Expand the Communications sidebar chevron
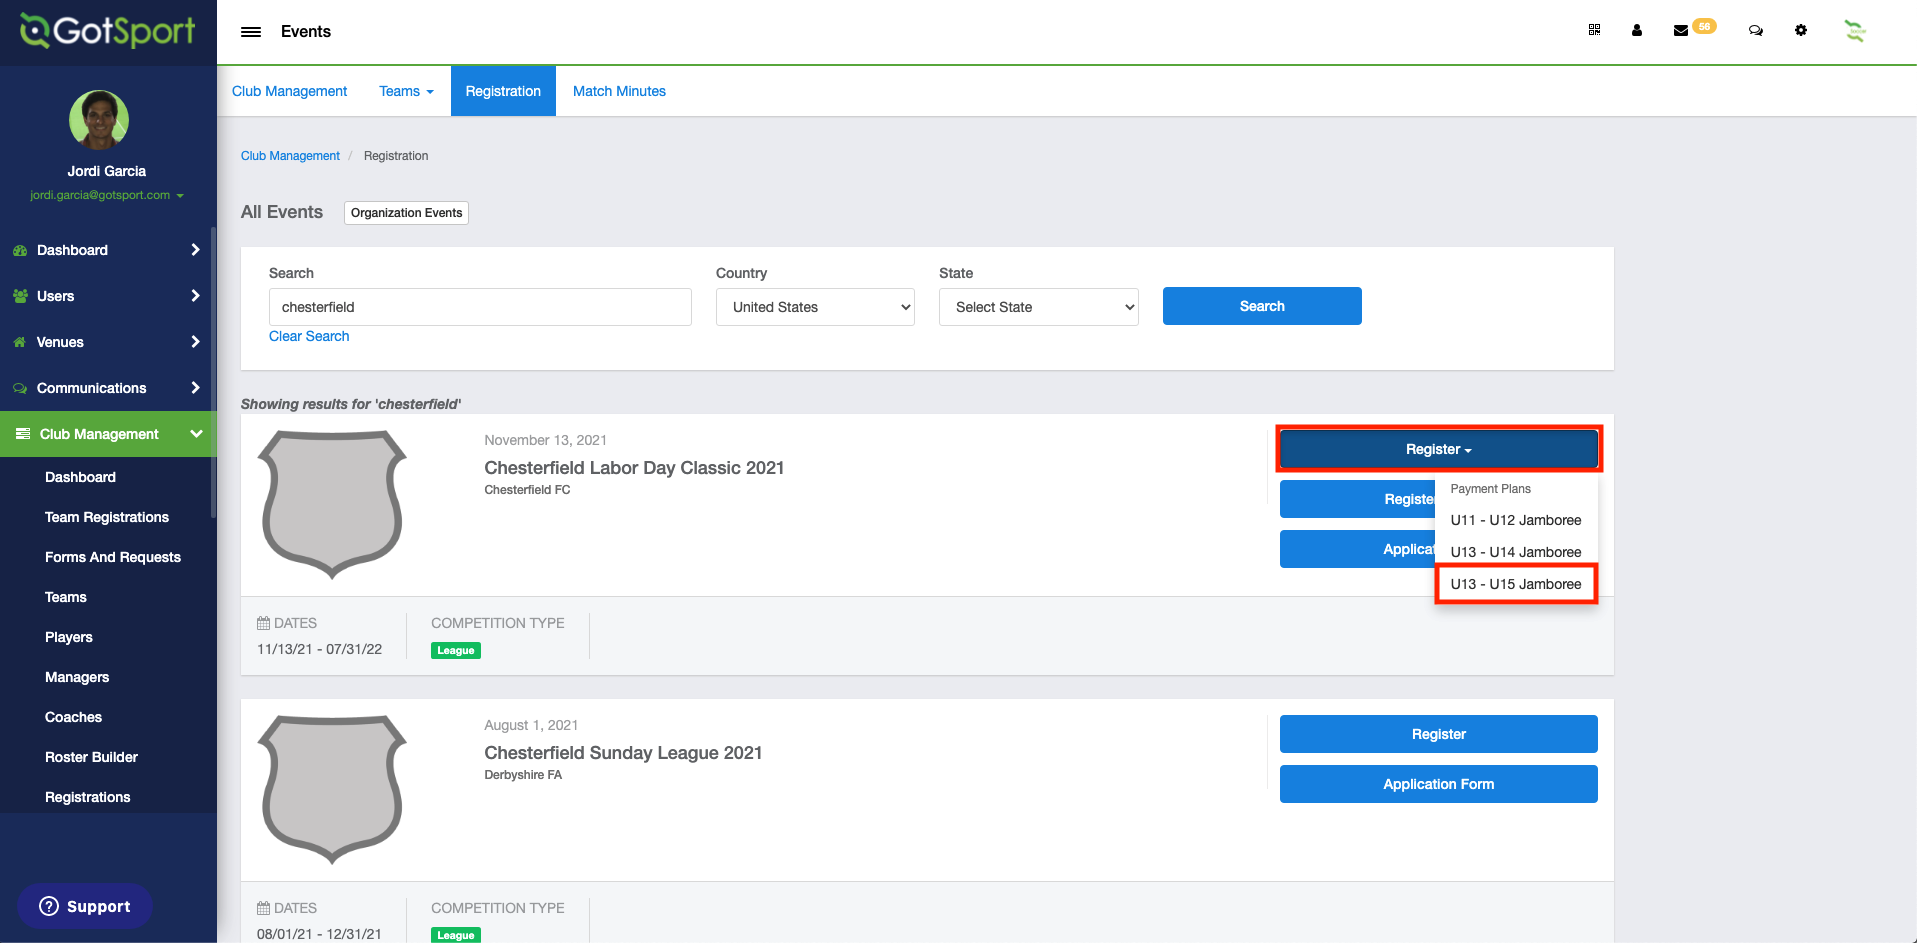The height and width of the screenshot is (943, 1917). [x=195, y=388]
